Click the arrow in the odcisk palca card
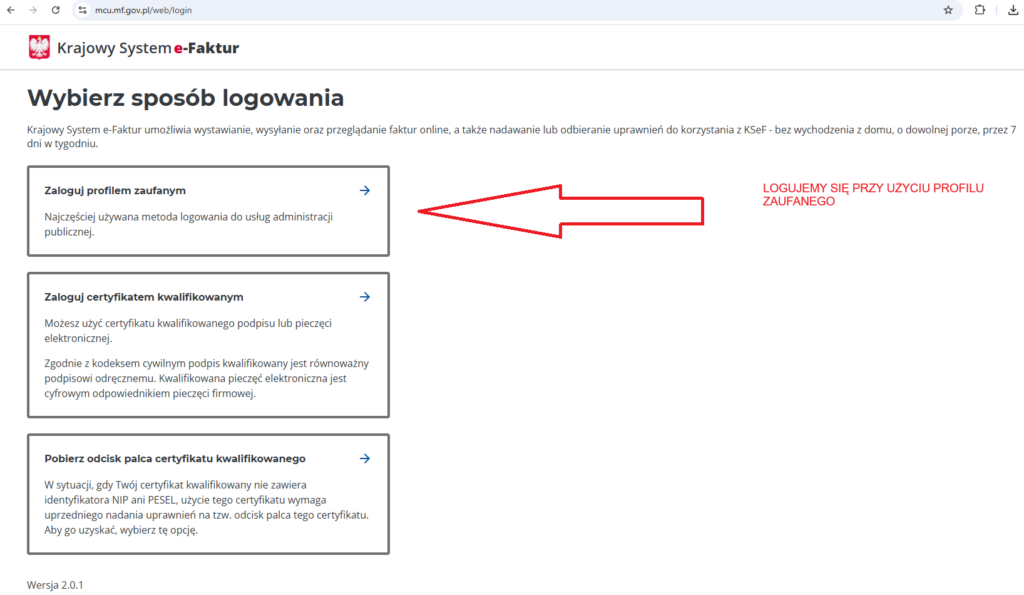This screenshot has width=1024, height=595. [365, 458]
